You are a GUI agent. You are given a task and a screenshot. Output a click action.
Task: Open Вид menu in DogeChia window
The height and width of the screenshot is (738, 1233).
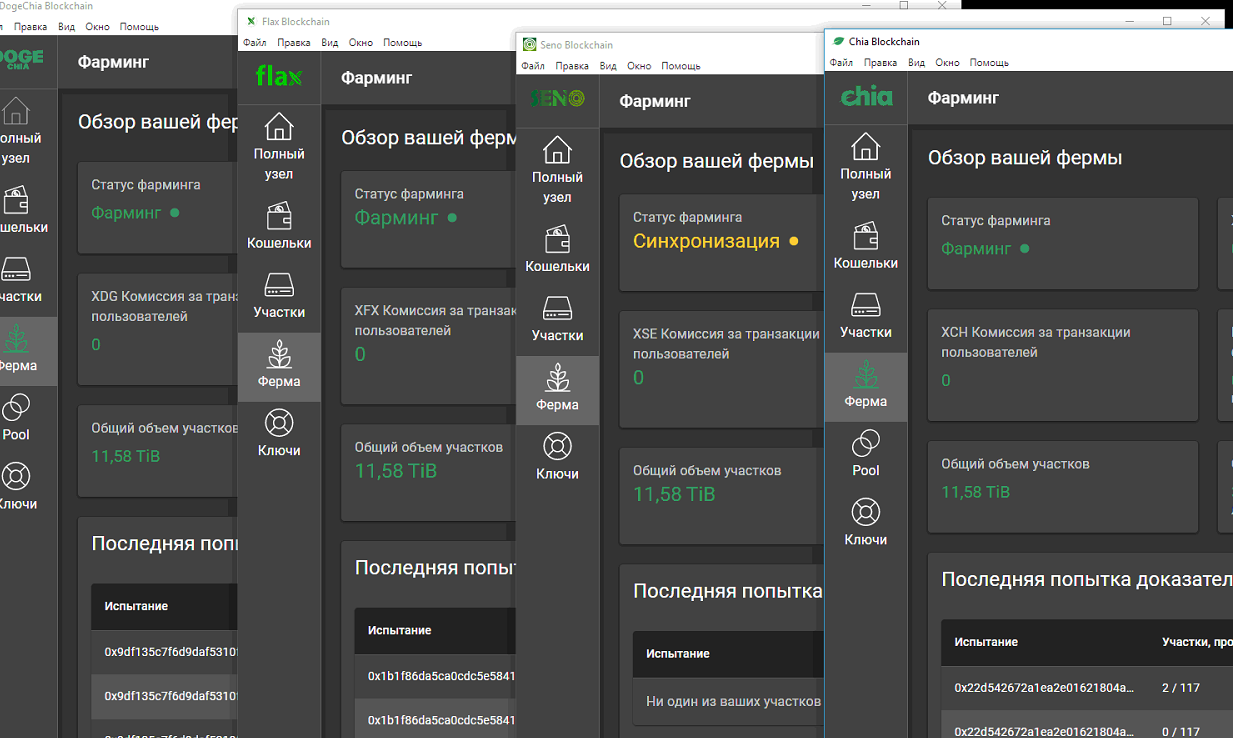pos(66,27)
